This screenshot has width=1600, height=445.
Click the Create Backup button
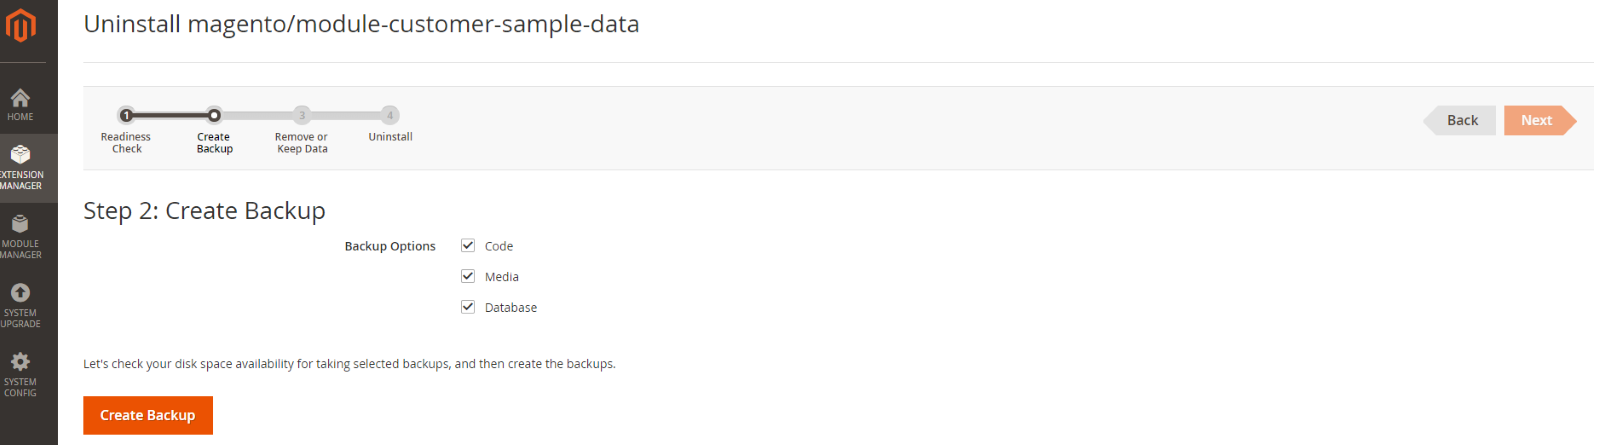coord(148,415)
